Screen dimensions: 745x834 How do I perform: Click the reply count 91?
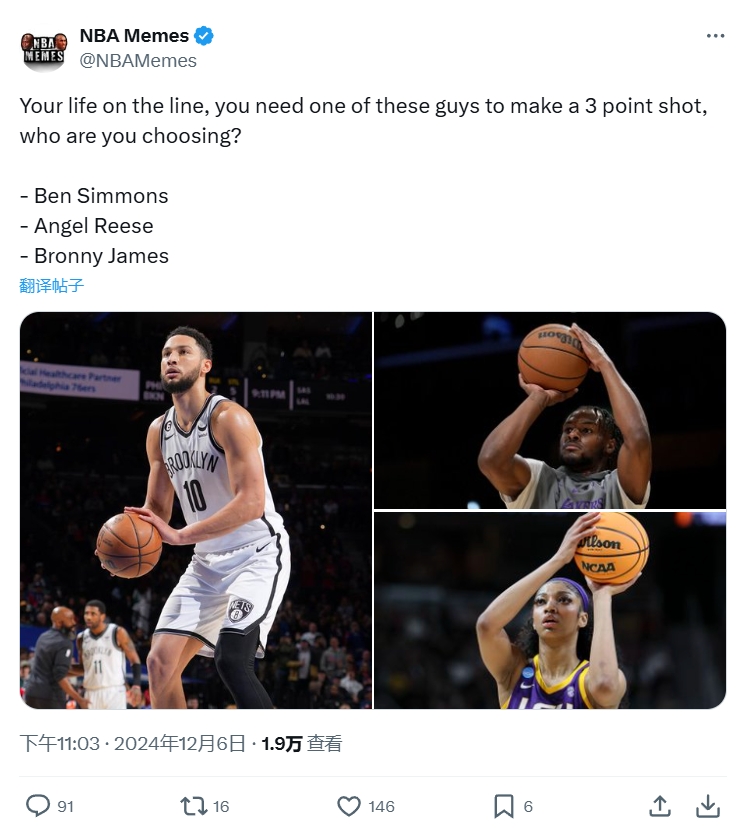coord(65,806)
